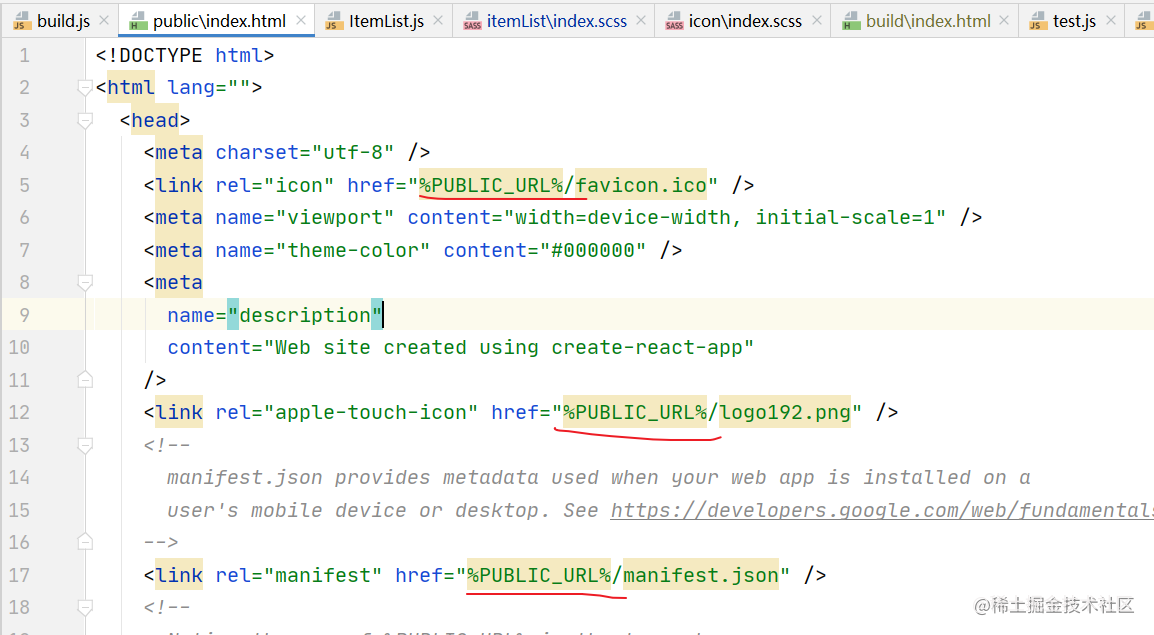Screen dimensions: 1154x635
Task: Click line number 5 in the gutter
Action: click(24, 185)
